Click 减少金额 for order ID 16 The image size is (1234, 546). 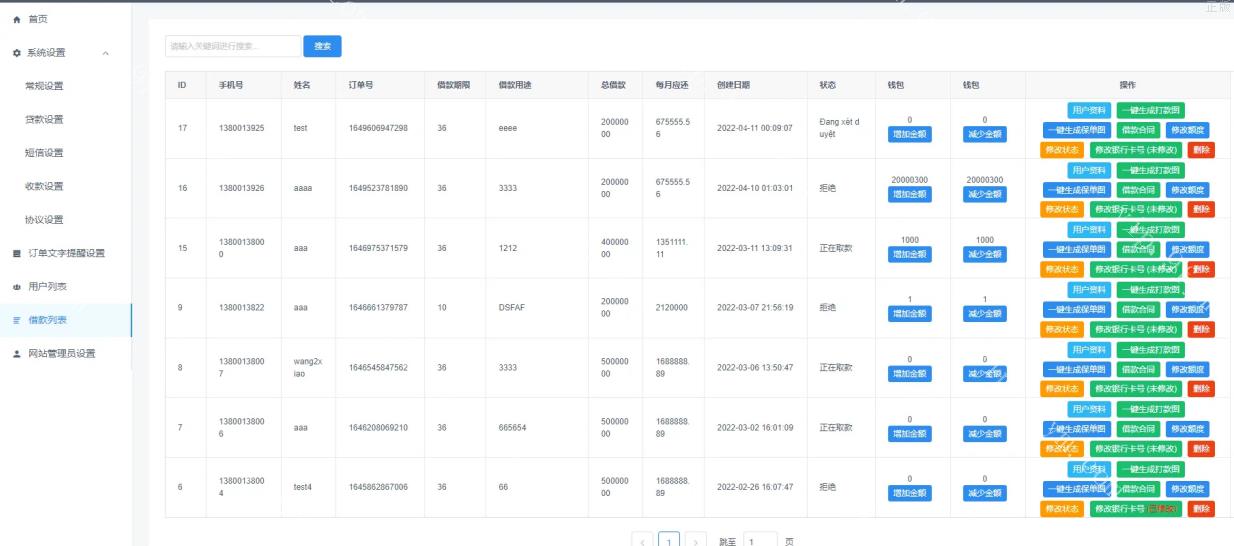[x=984, y=194]
